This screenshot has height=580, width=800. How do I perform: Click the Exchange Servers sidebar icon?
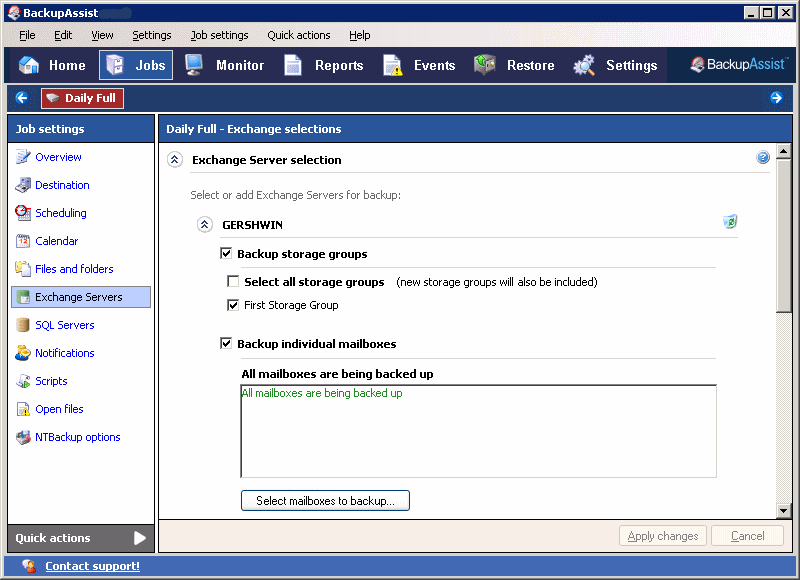point(23,297)
